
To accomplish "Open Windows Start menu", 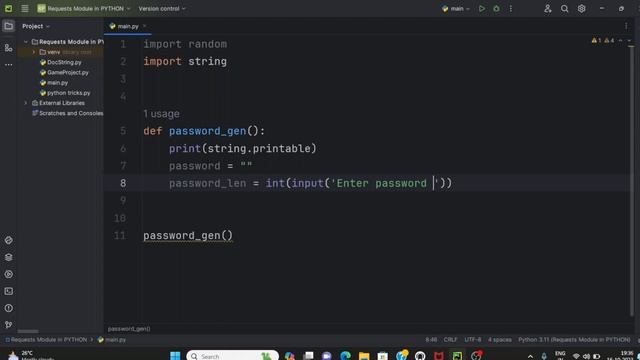I will click(x=175, y=356).
